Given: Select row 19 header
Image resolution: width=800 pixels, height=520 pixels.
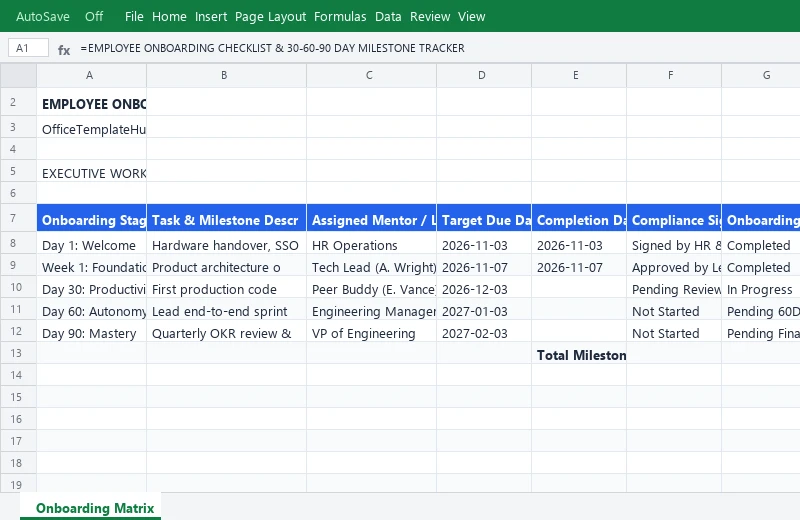Looking at the screenshot, I should tap(18, 484).
